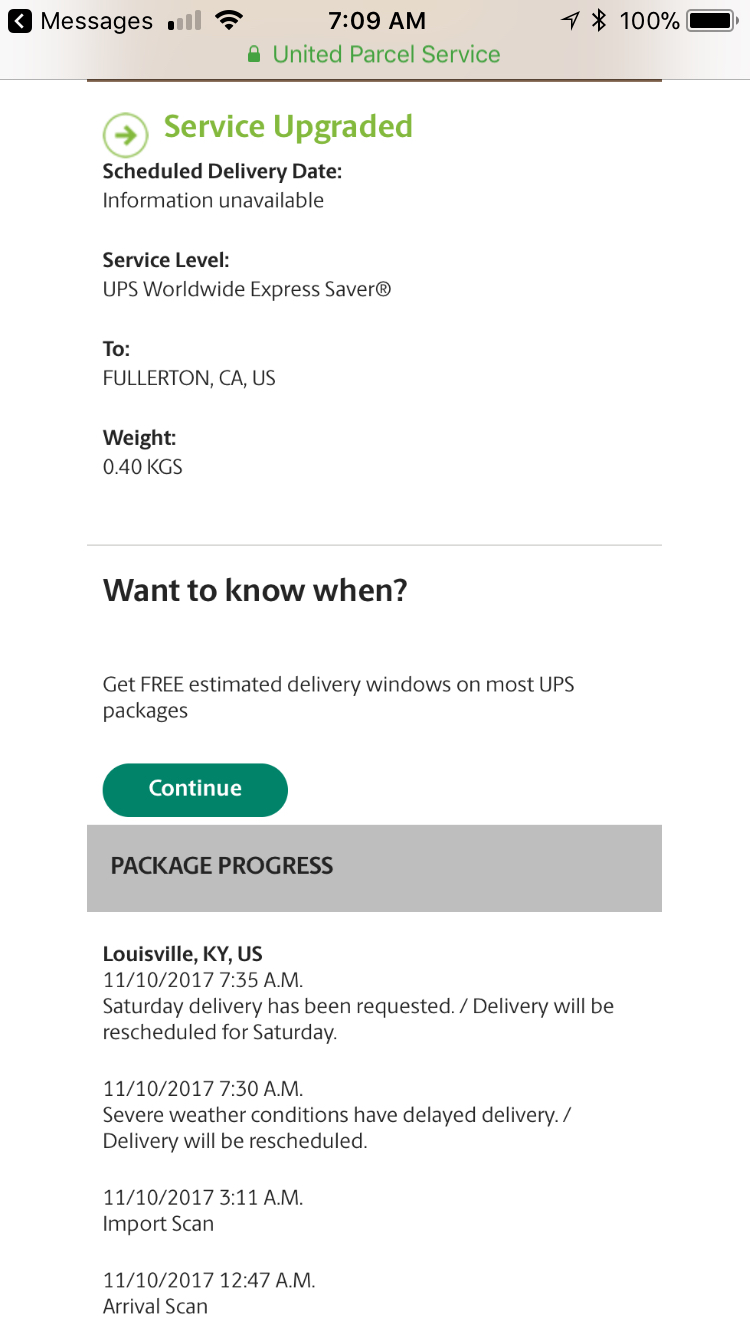Select the Louisville, KY, US location entry

pyautogui.click(x=182, y=954)
